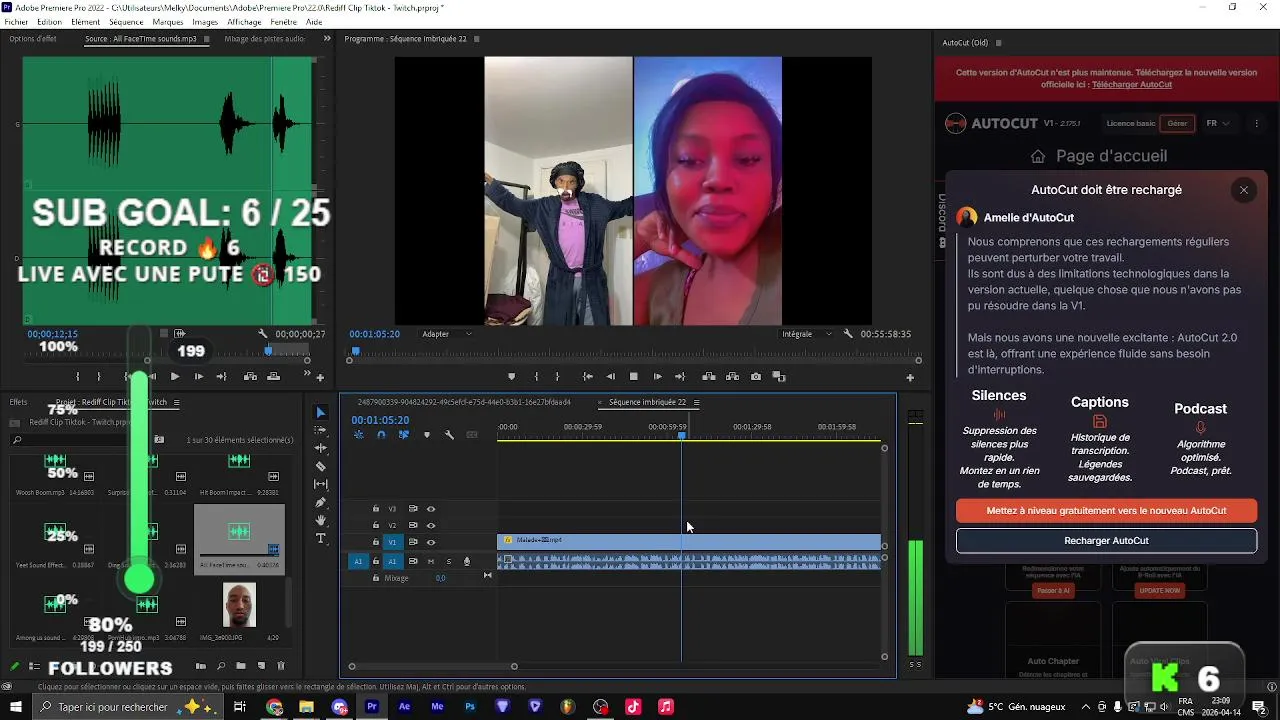
Task: Play the clip in Source monitor
Action: [x=175, y=377]
